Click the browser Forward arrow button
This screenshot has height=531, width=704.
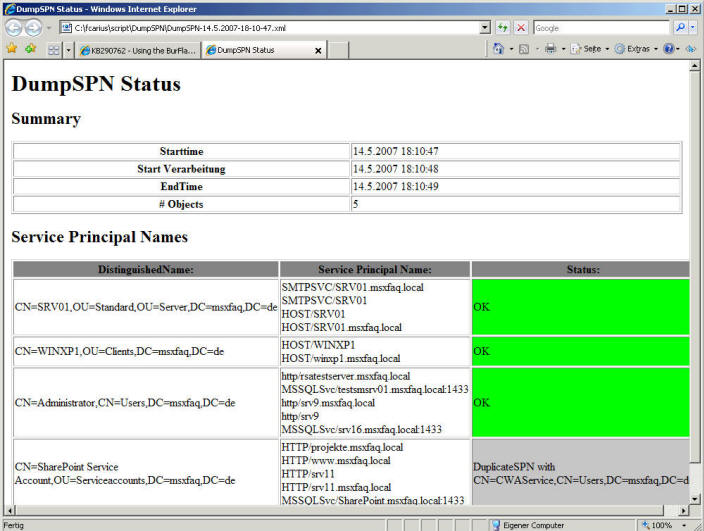coord(34,28)
